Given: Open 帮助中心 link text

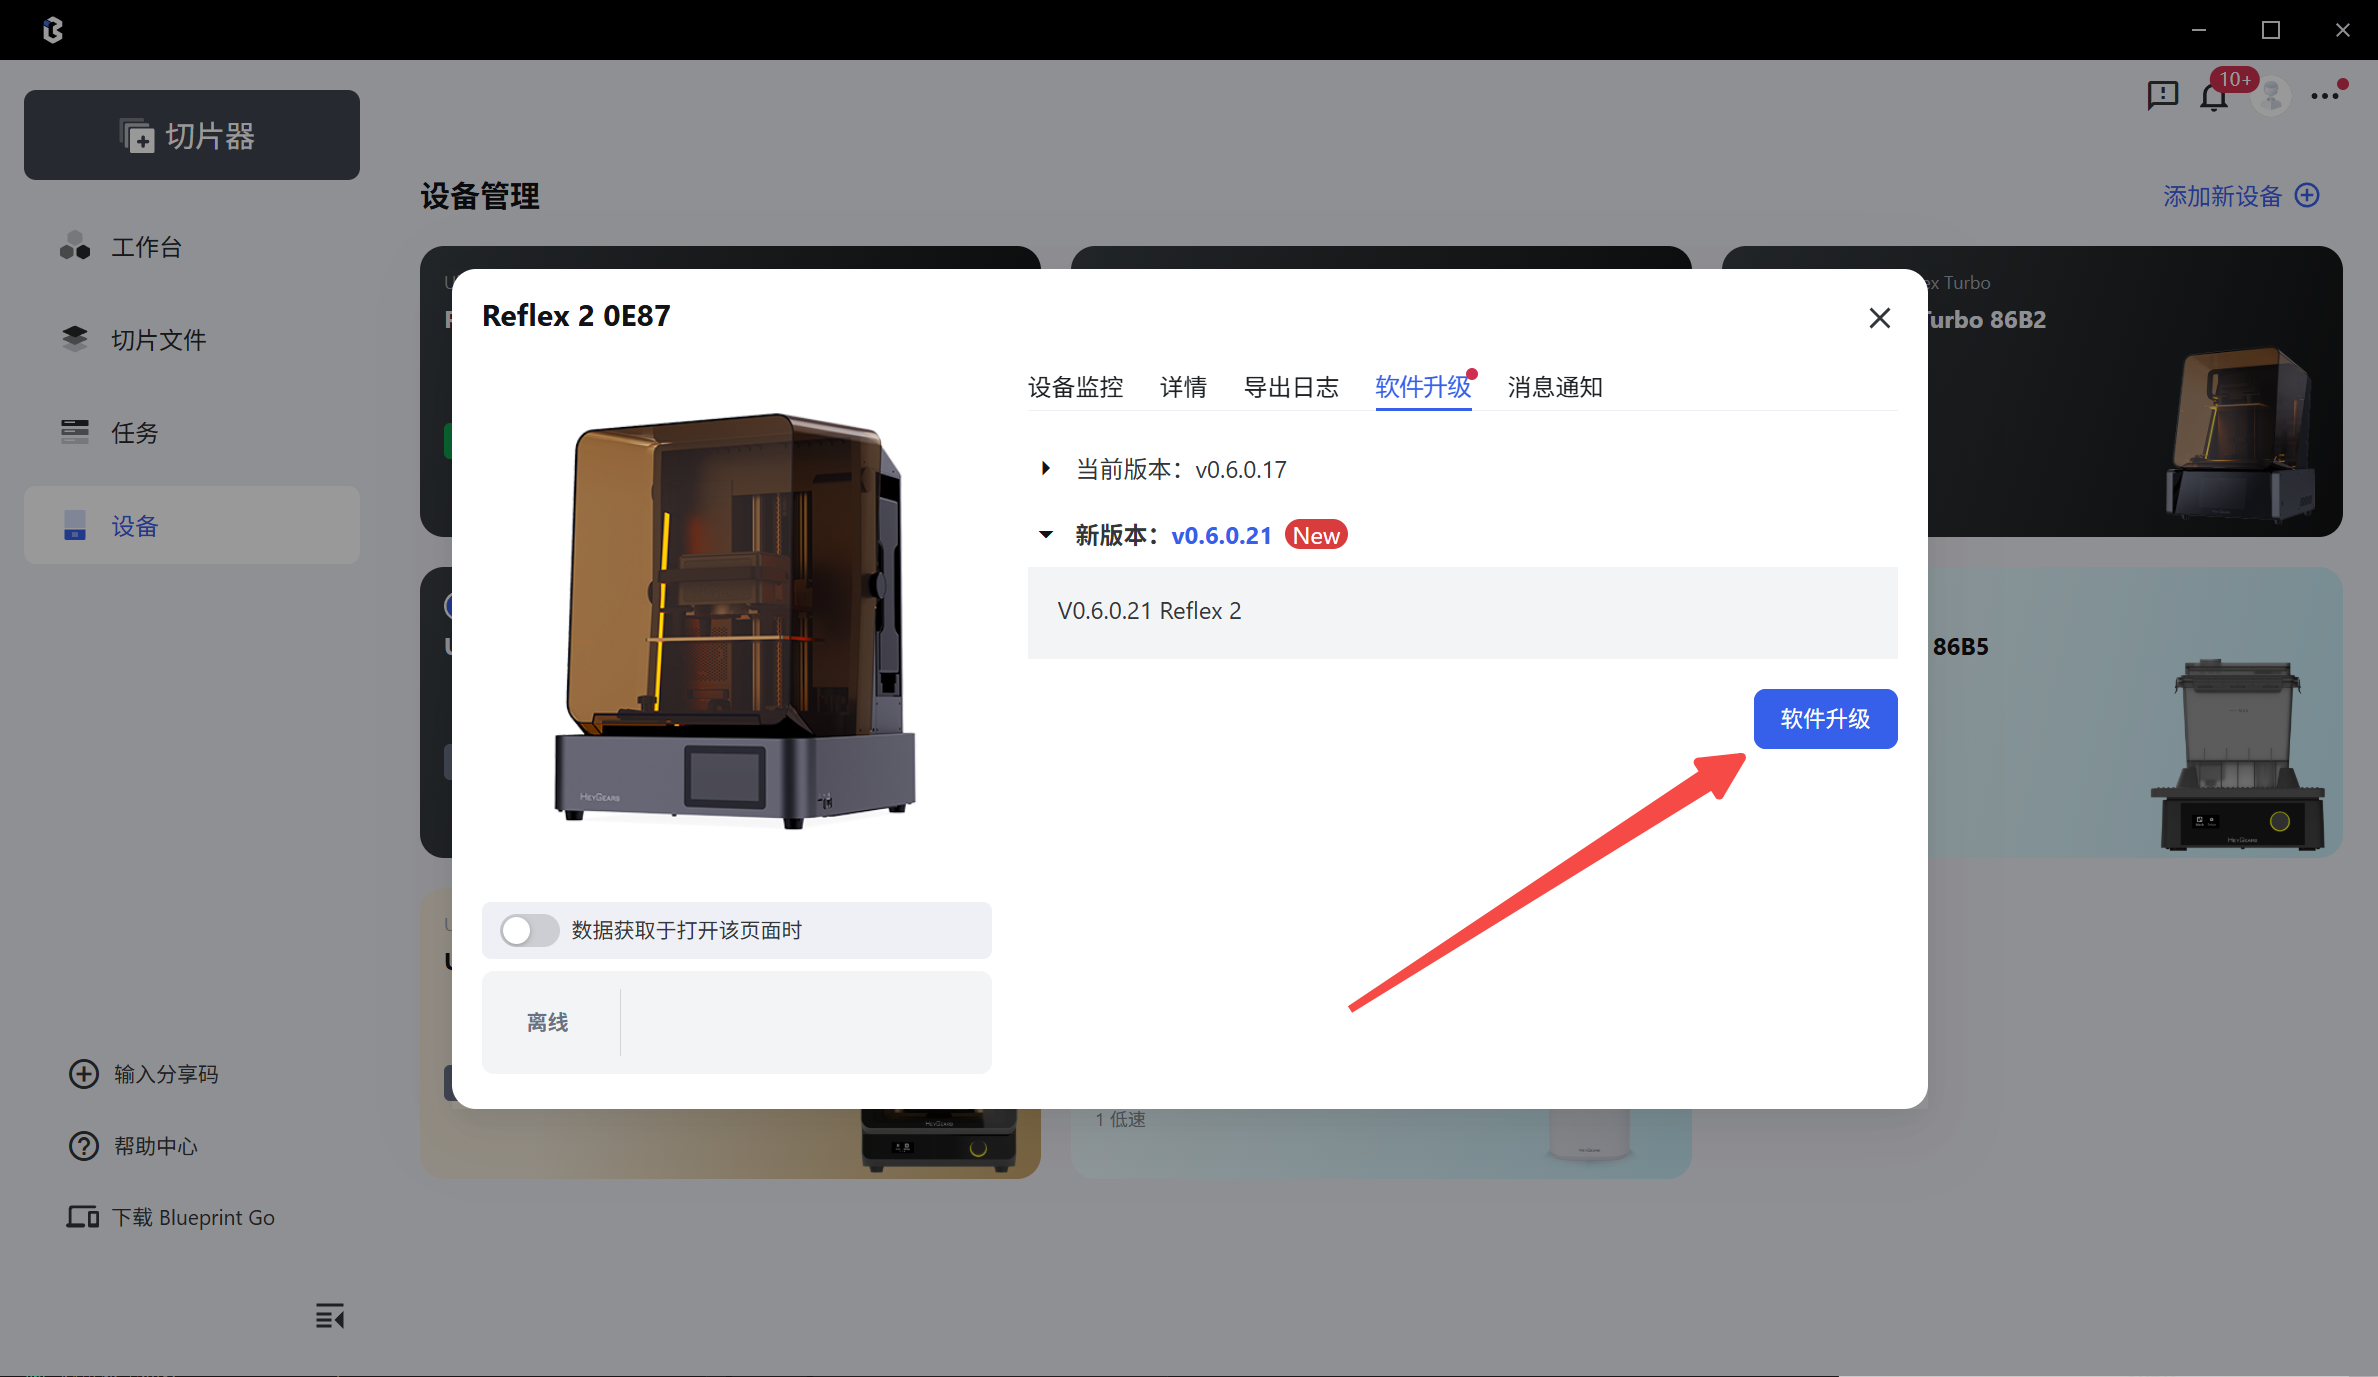Looking at the screenshot, I should point(156,1146).
